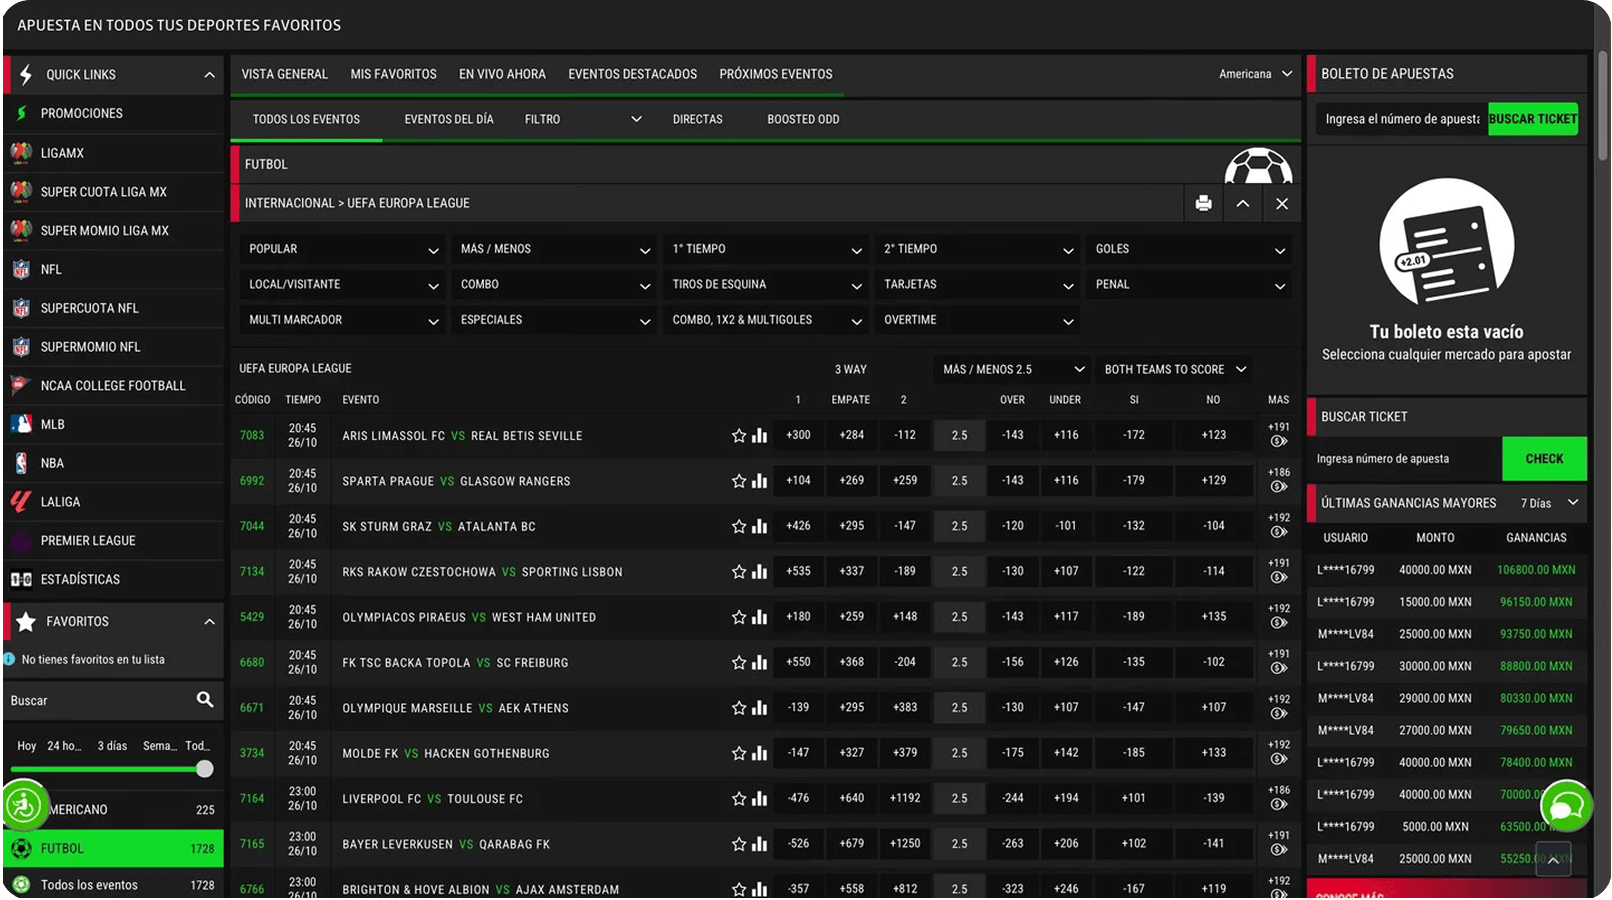Open the MÁS / MENOS market dropdown

pyautogui.click(x=554, y=249)
